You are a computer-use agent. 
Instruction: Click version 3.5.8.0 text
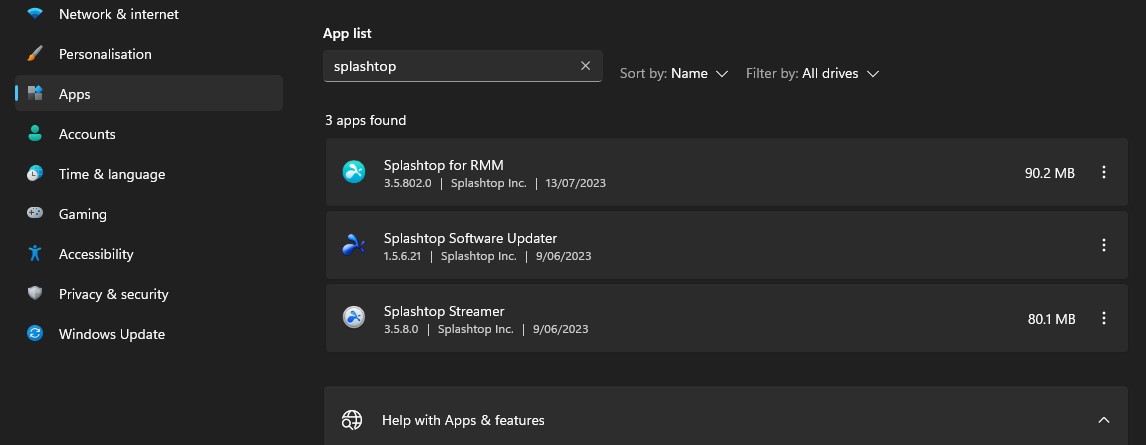(x=401, y=330)
